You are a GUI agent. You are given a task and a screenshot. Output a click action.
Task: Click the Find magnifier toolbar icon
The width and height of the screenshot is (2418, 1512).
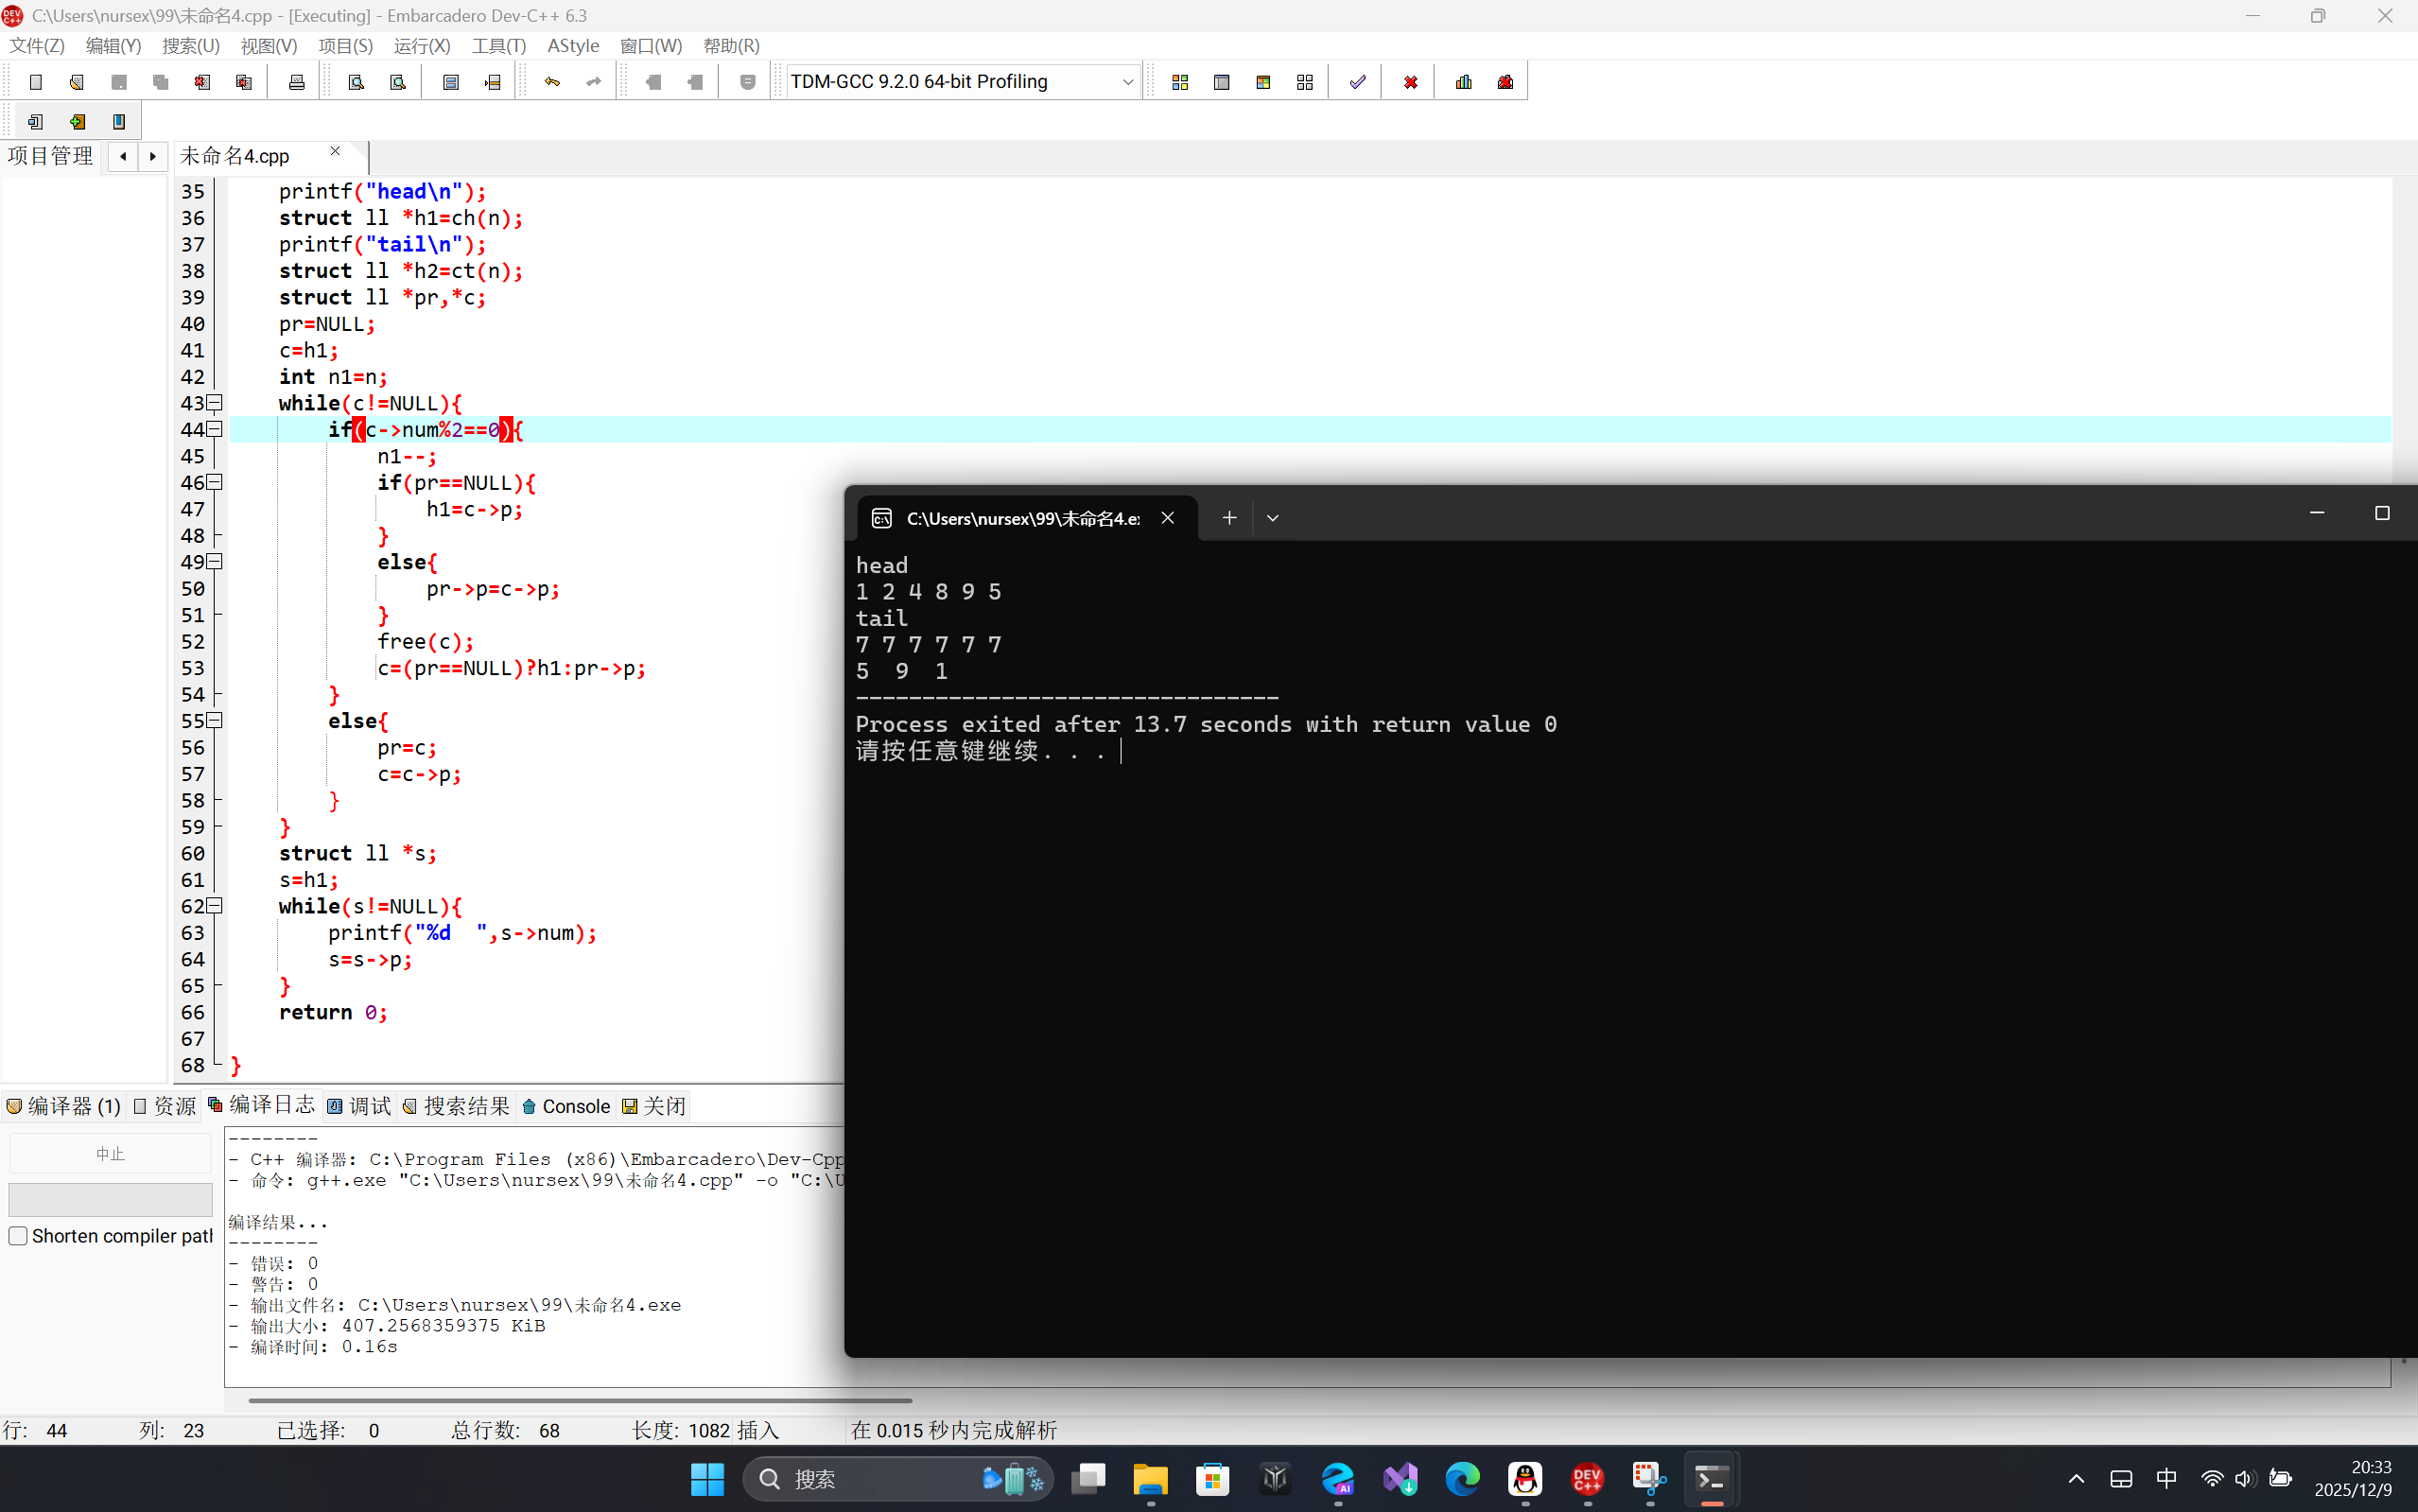click(x=356, y=82)
